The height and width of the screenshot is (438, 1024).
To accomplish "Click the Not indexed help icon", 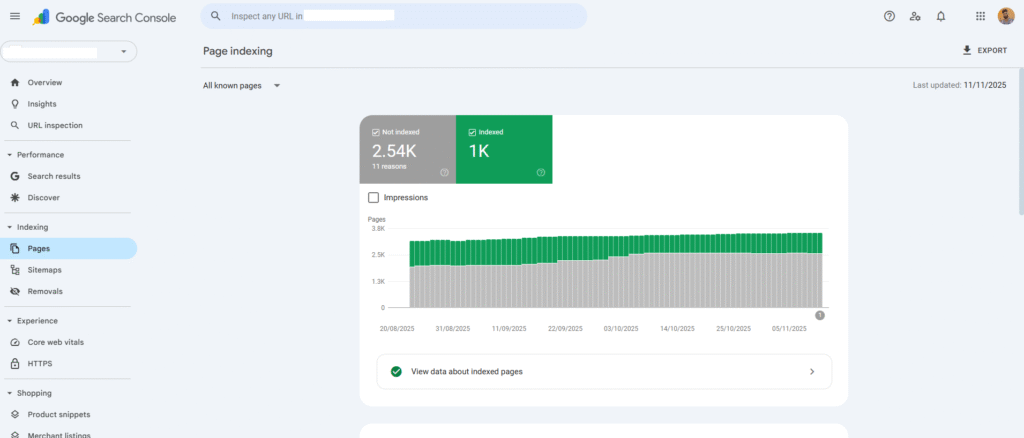I will pos(444,172).
